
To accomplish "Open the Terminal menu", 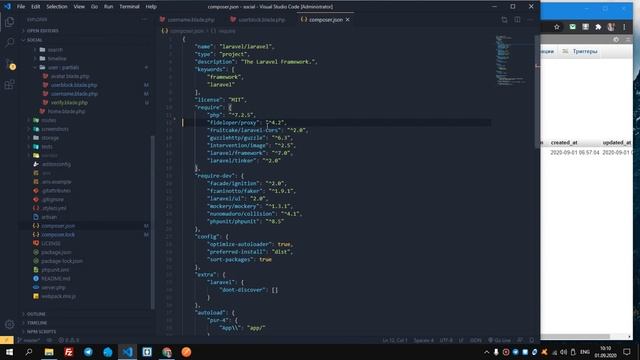I will click(129, 7).
